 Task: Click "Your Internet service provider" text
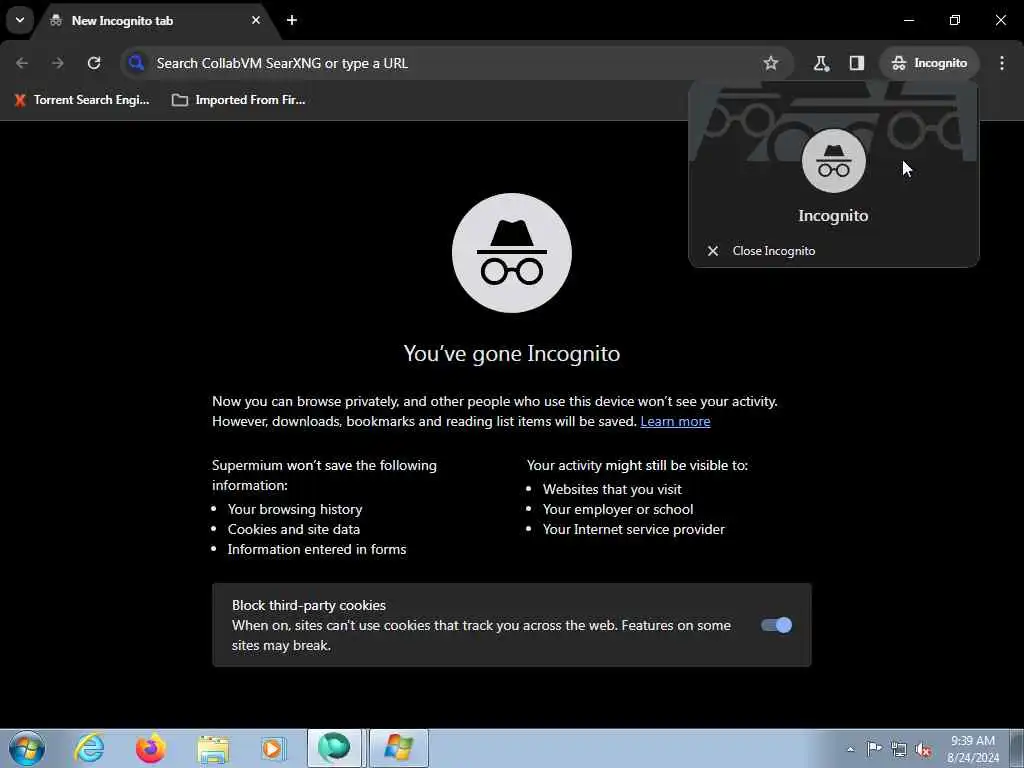633,530
